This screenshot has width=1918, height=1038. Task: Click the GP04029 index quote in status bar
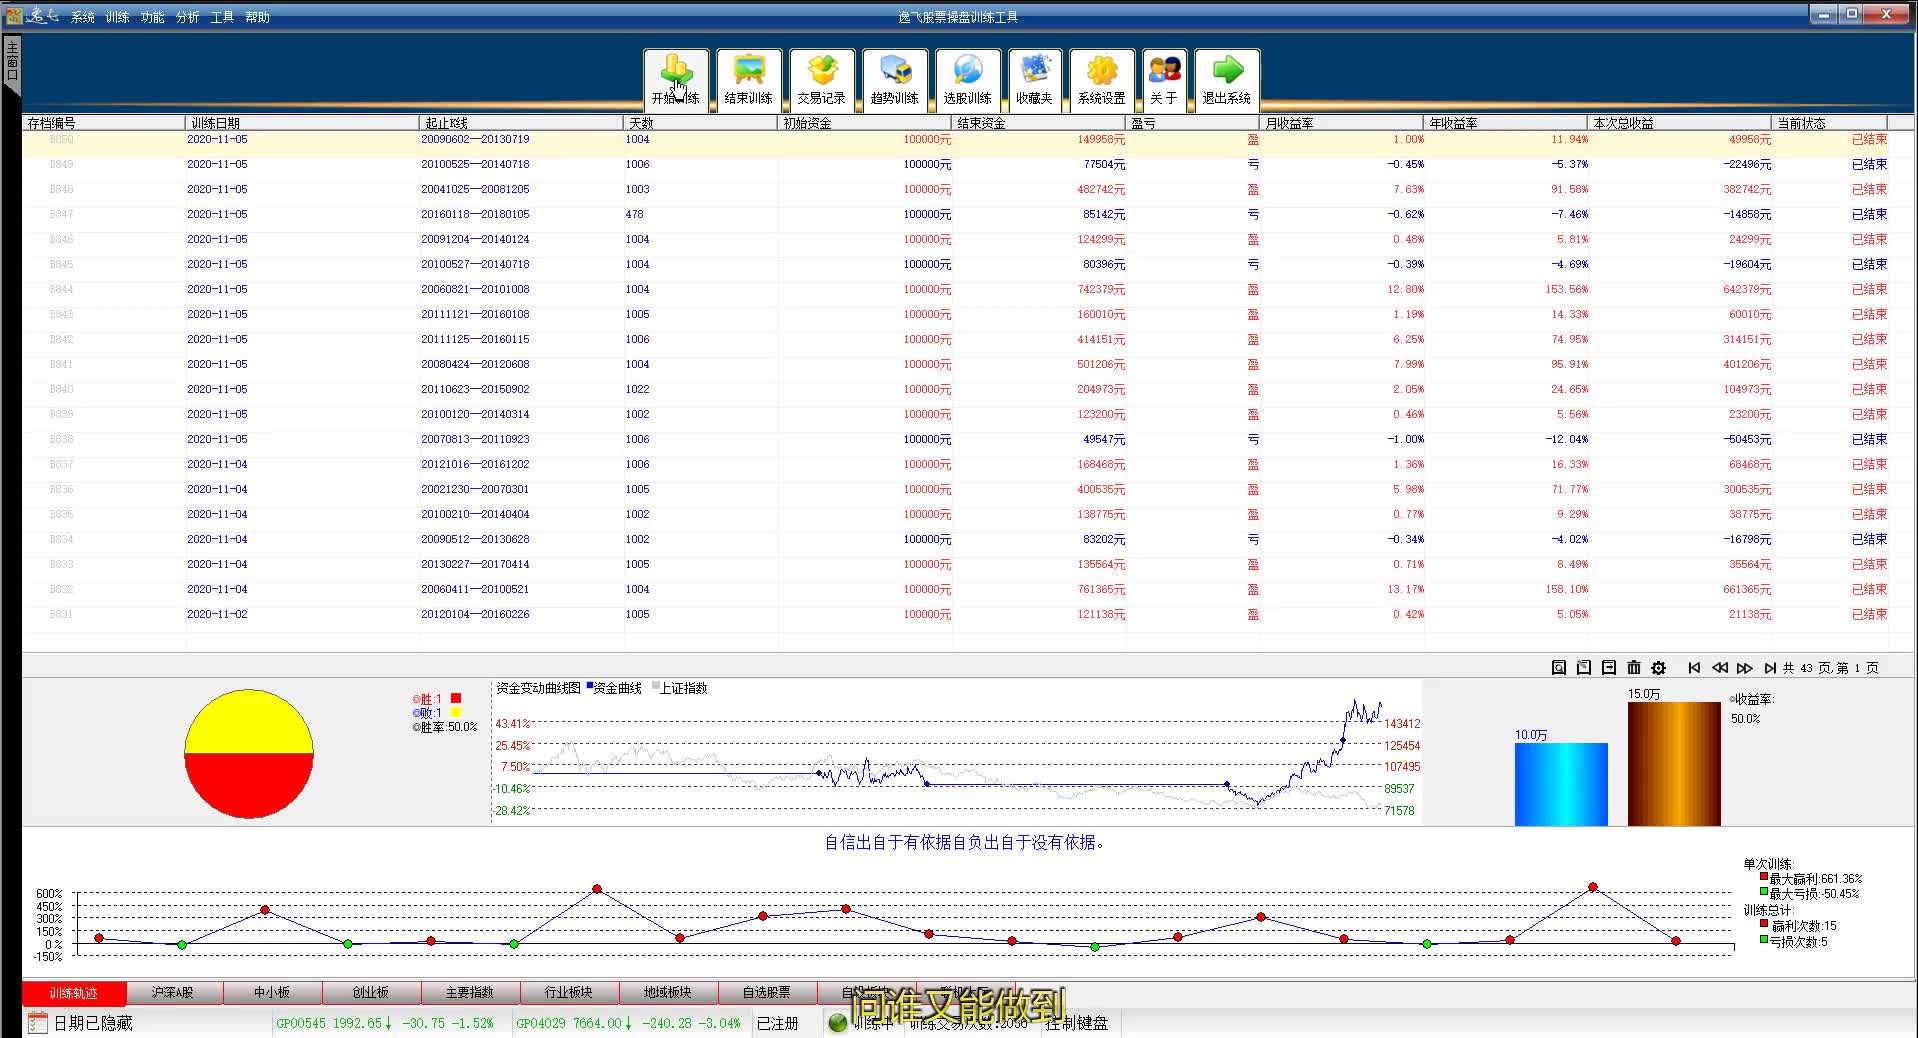point(628,1023)
